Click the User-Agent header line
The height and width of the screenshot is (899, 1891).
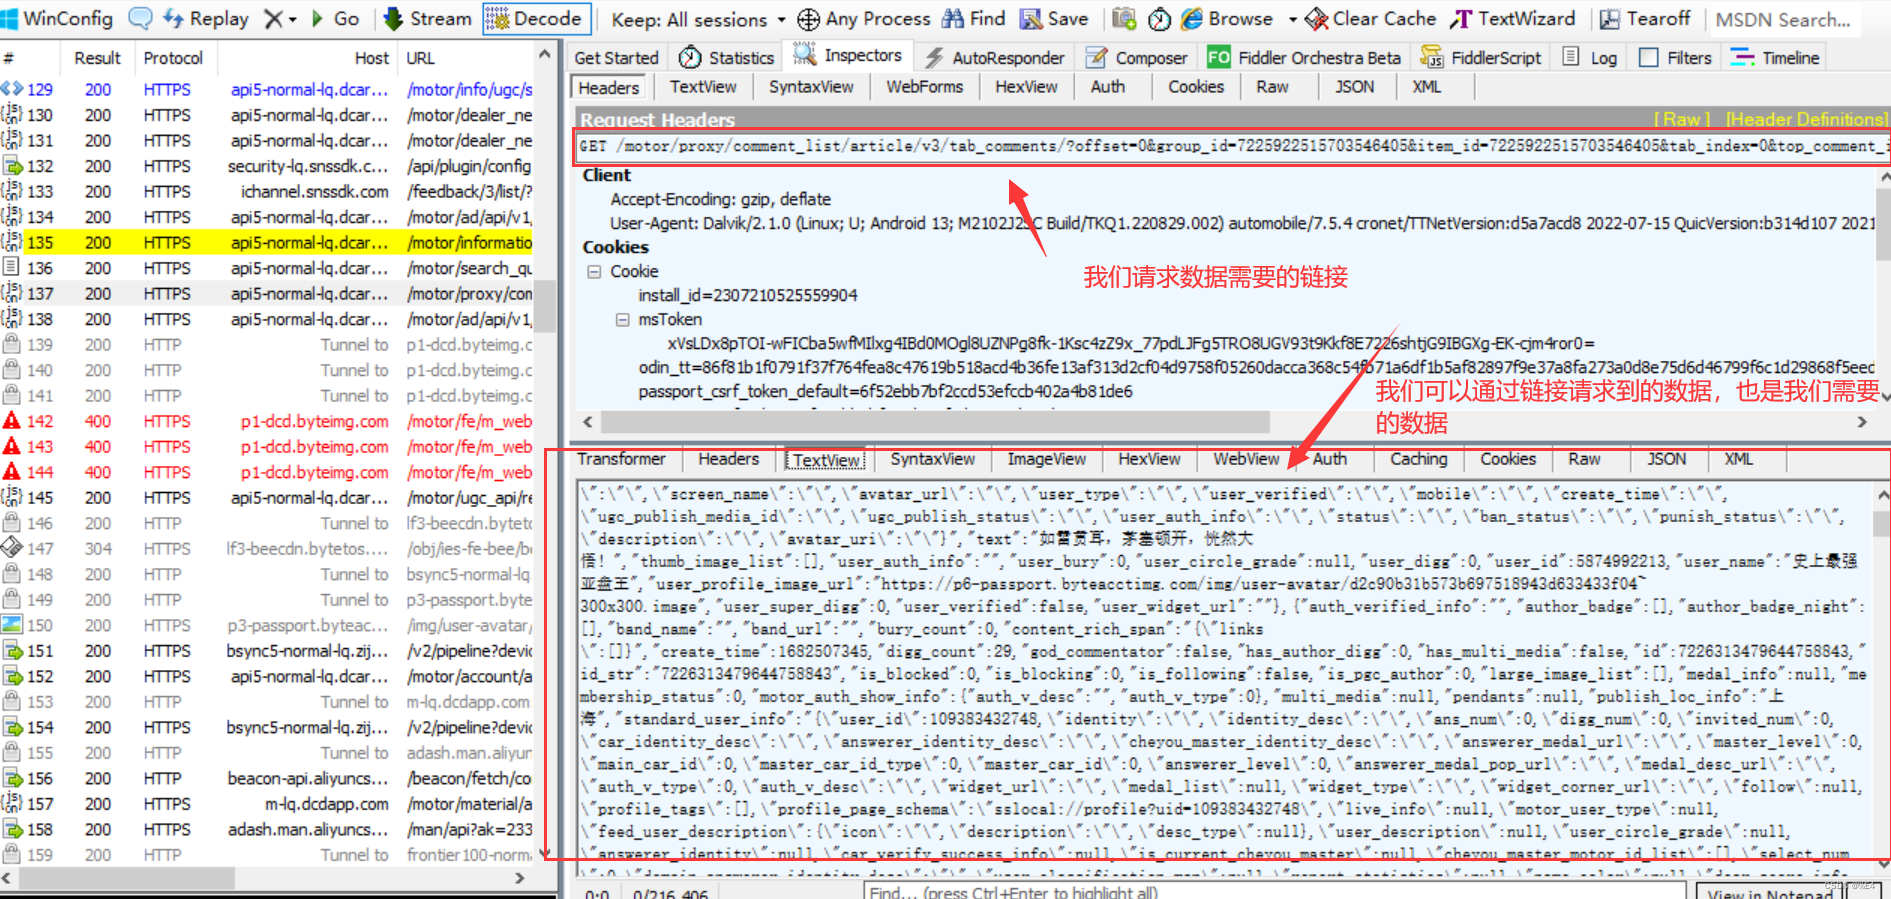(x=1243, y=224)
